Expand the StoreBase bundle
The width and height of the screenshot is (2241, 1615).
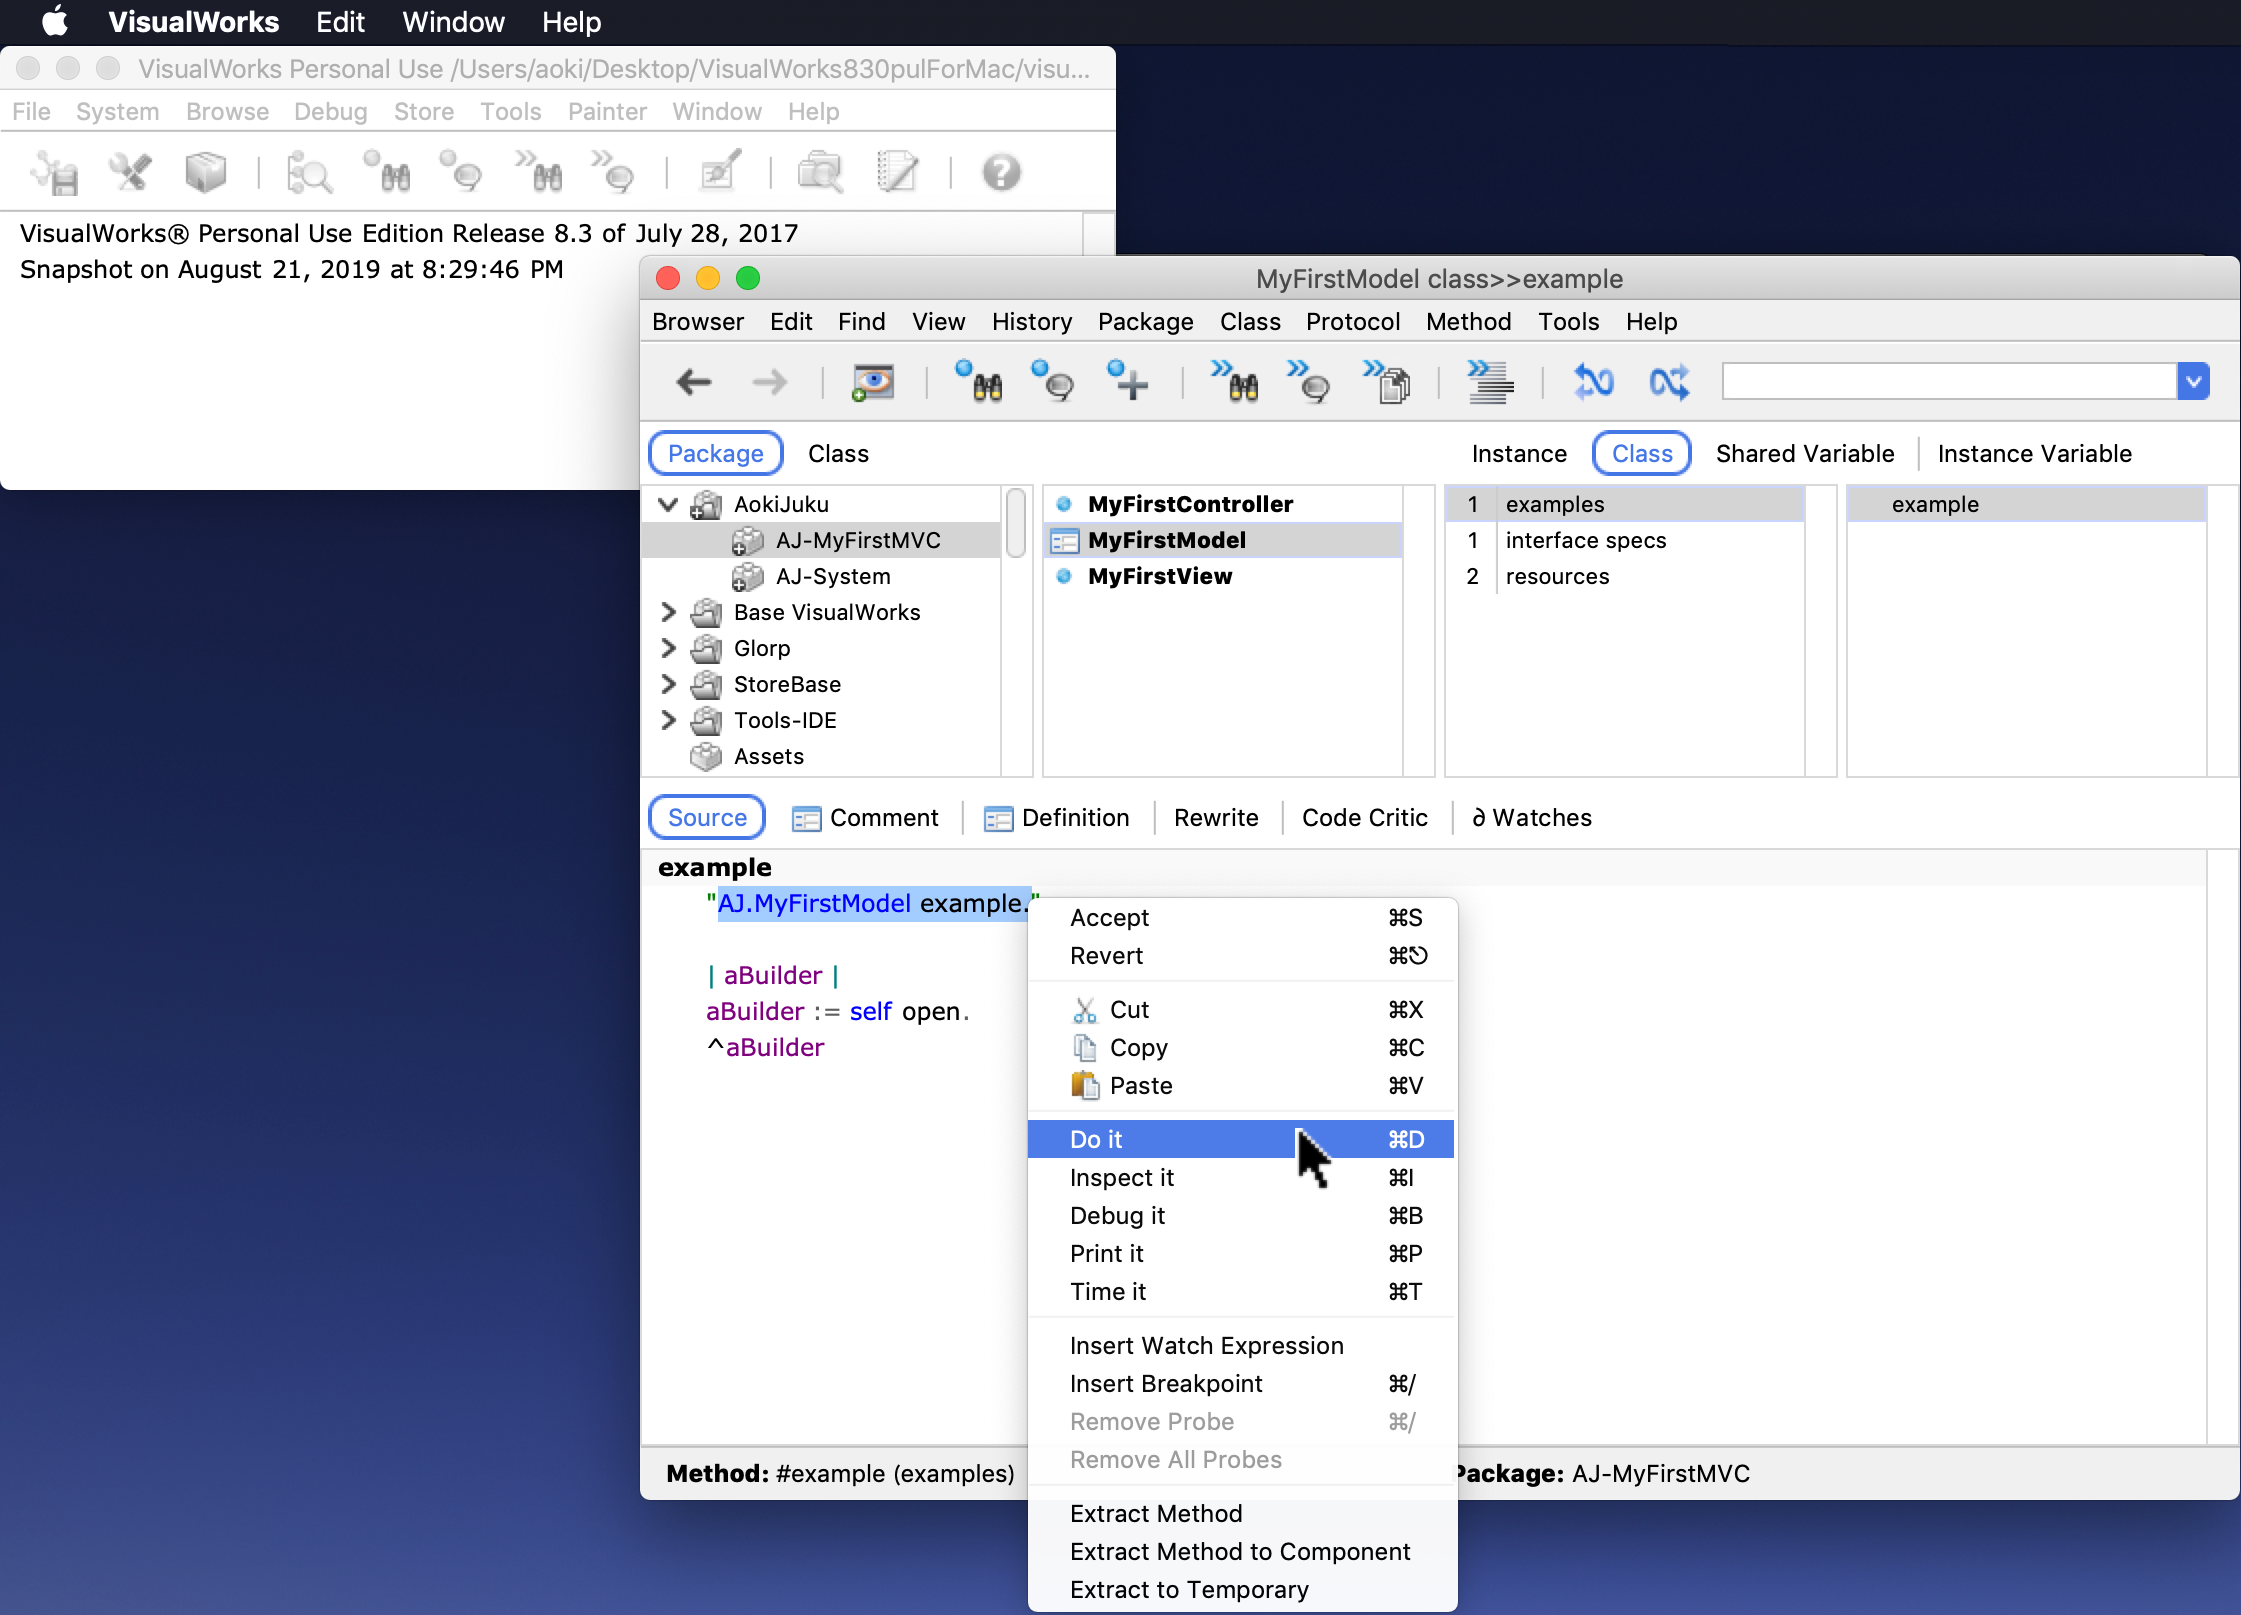tap(669, 684)
